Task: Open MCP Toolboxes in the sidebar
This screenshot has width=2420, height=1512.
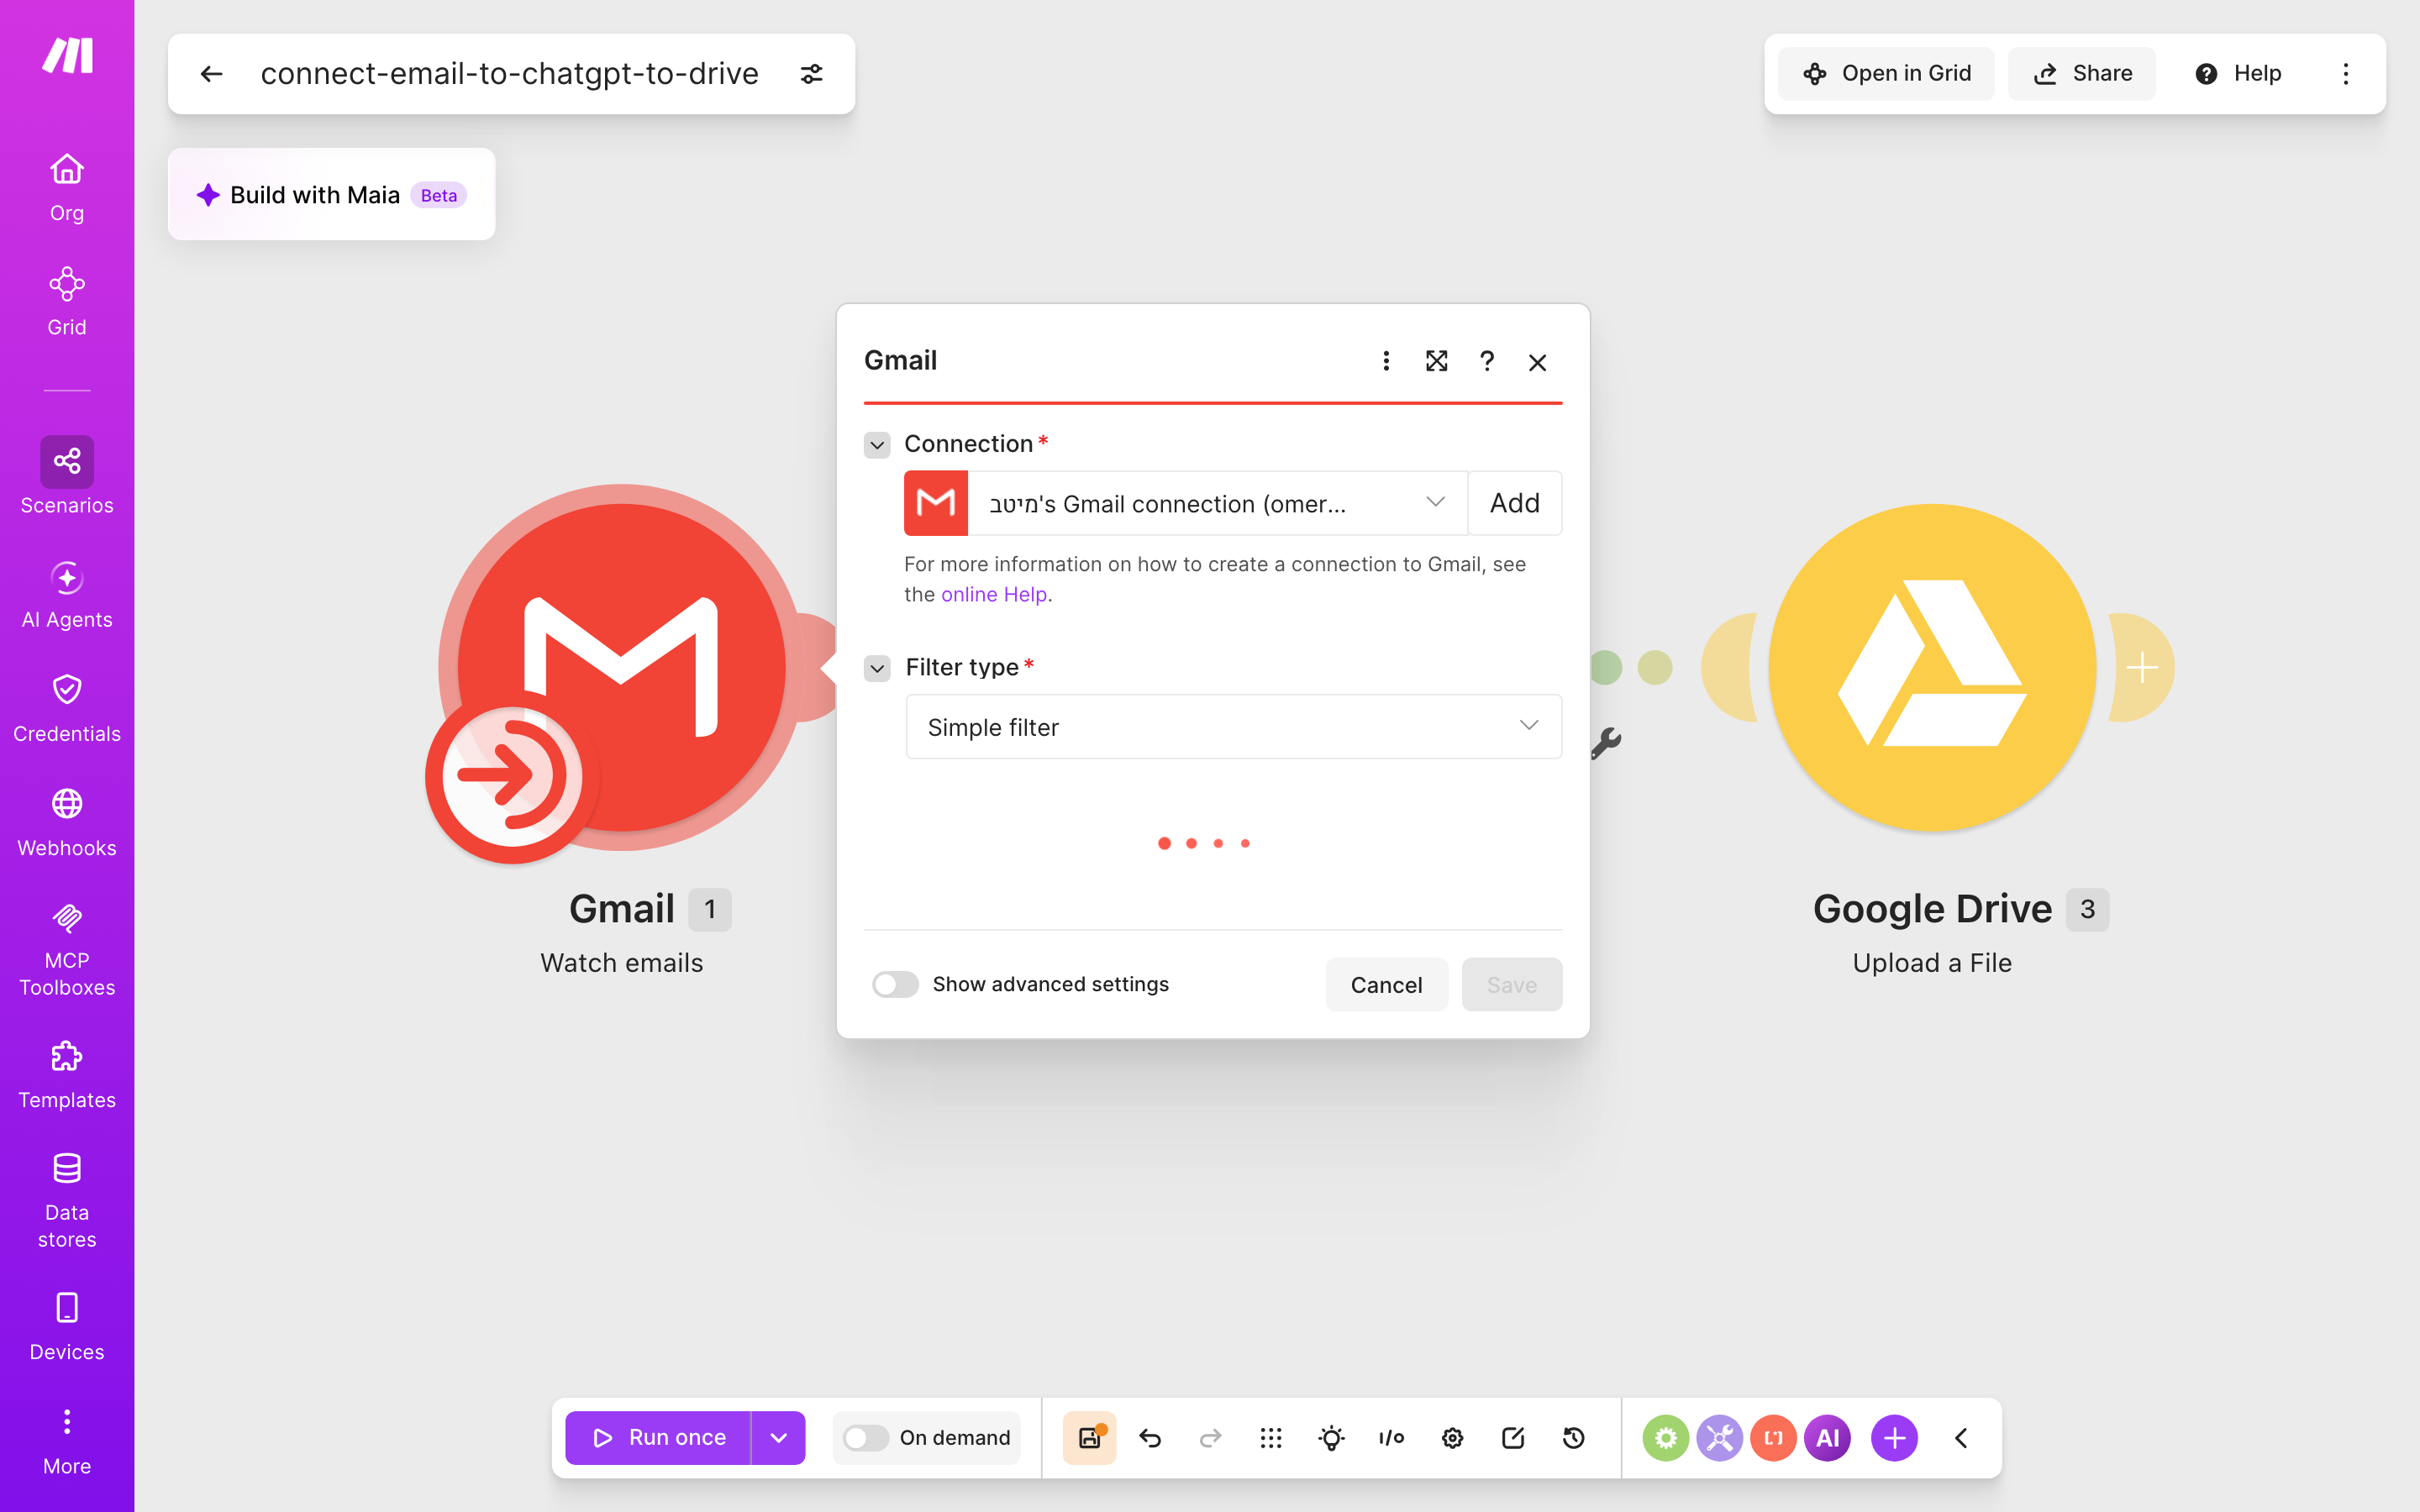Action: pos(67,949)
